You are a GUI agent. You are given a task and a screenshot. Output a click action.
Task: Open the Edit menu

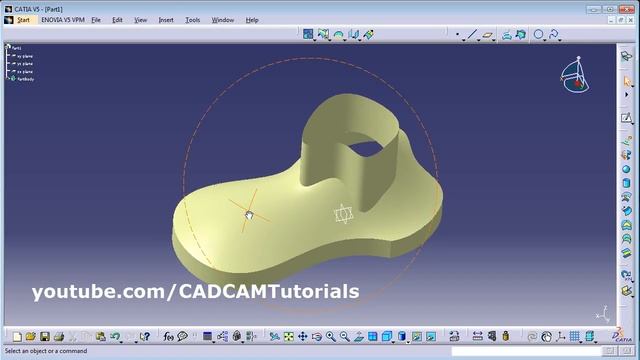coord(117,20)
